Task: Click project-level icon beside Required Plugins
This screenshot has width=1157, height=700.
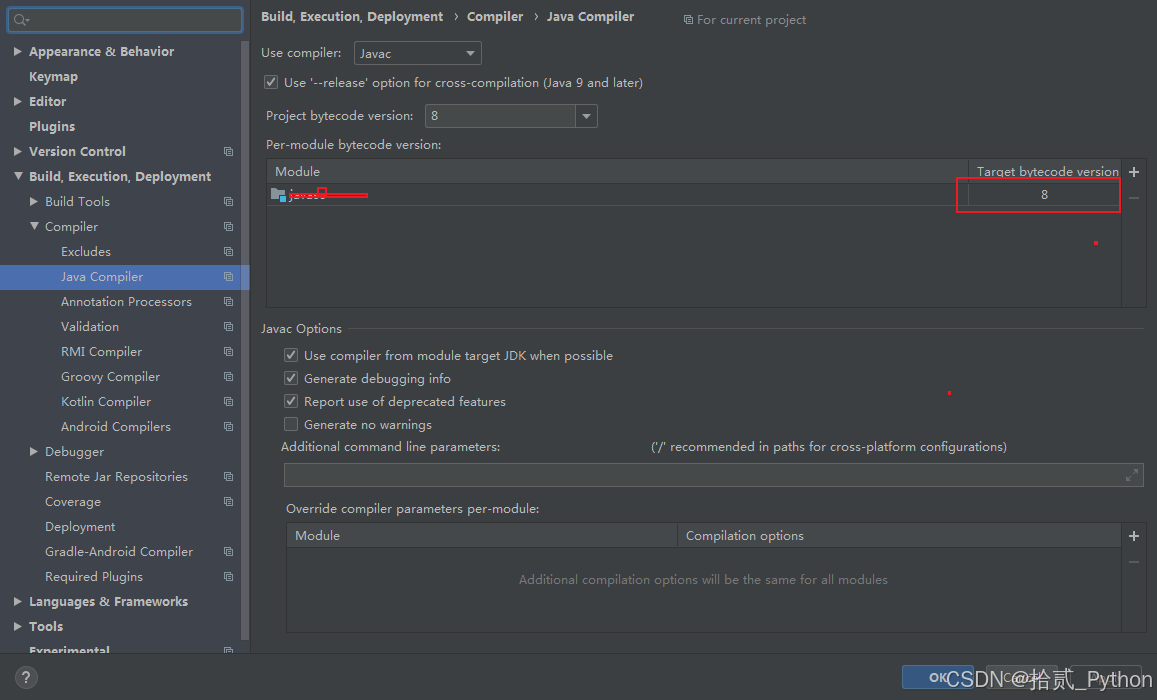Action: [x=229, y=577]
